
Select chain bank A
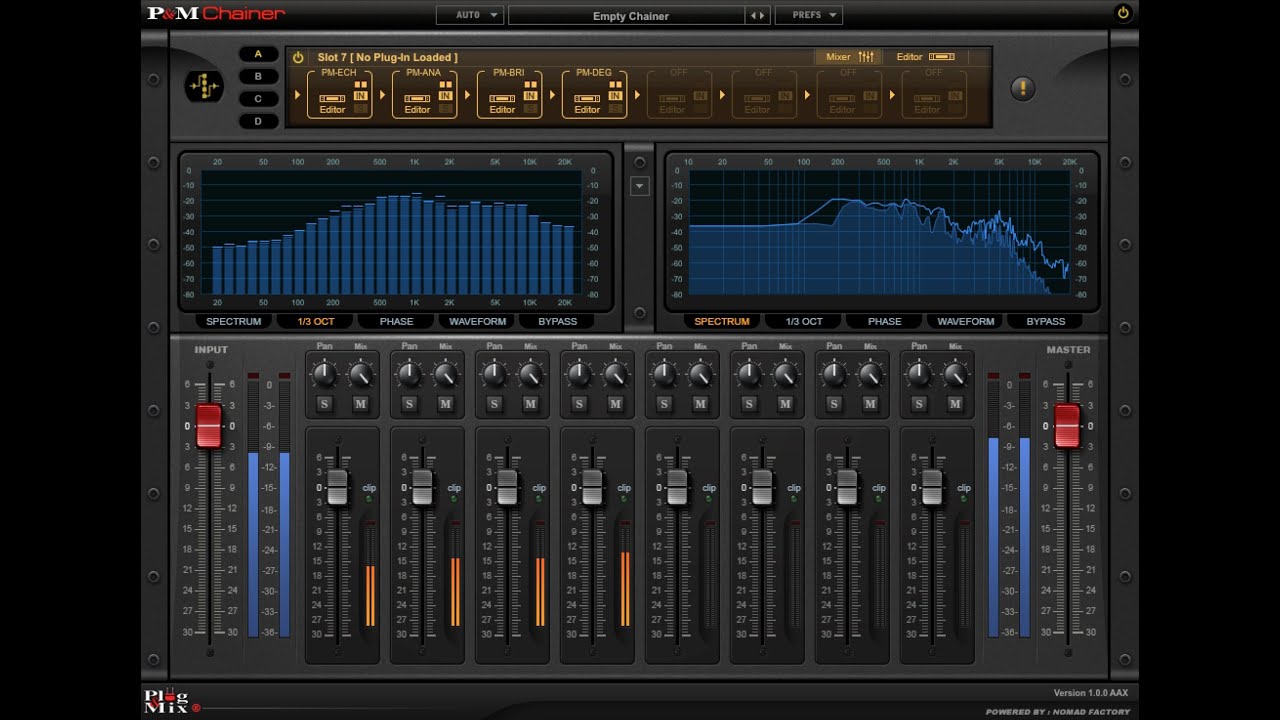(258, 54)
